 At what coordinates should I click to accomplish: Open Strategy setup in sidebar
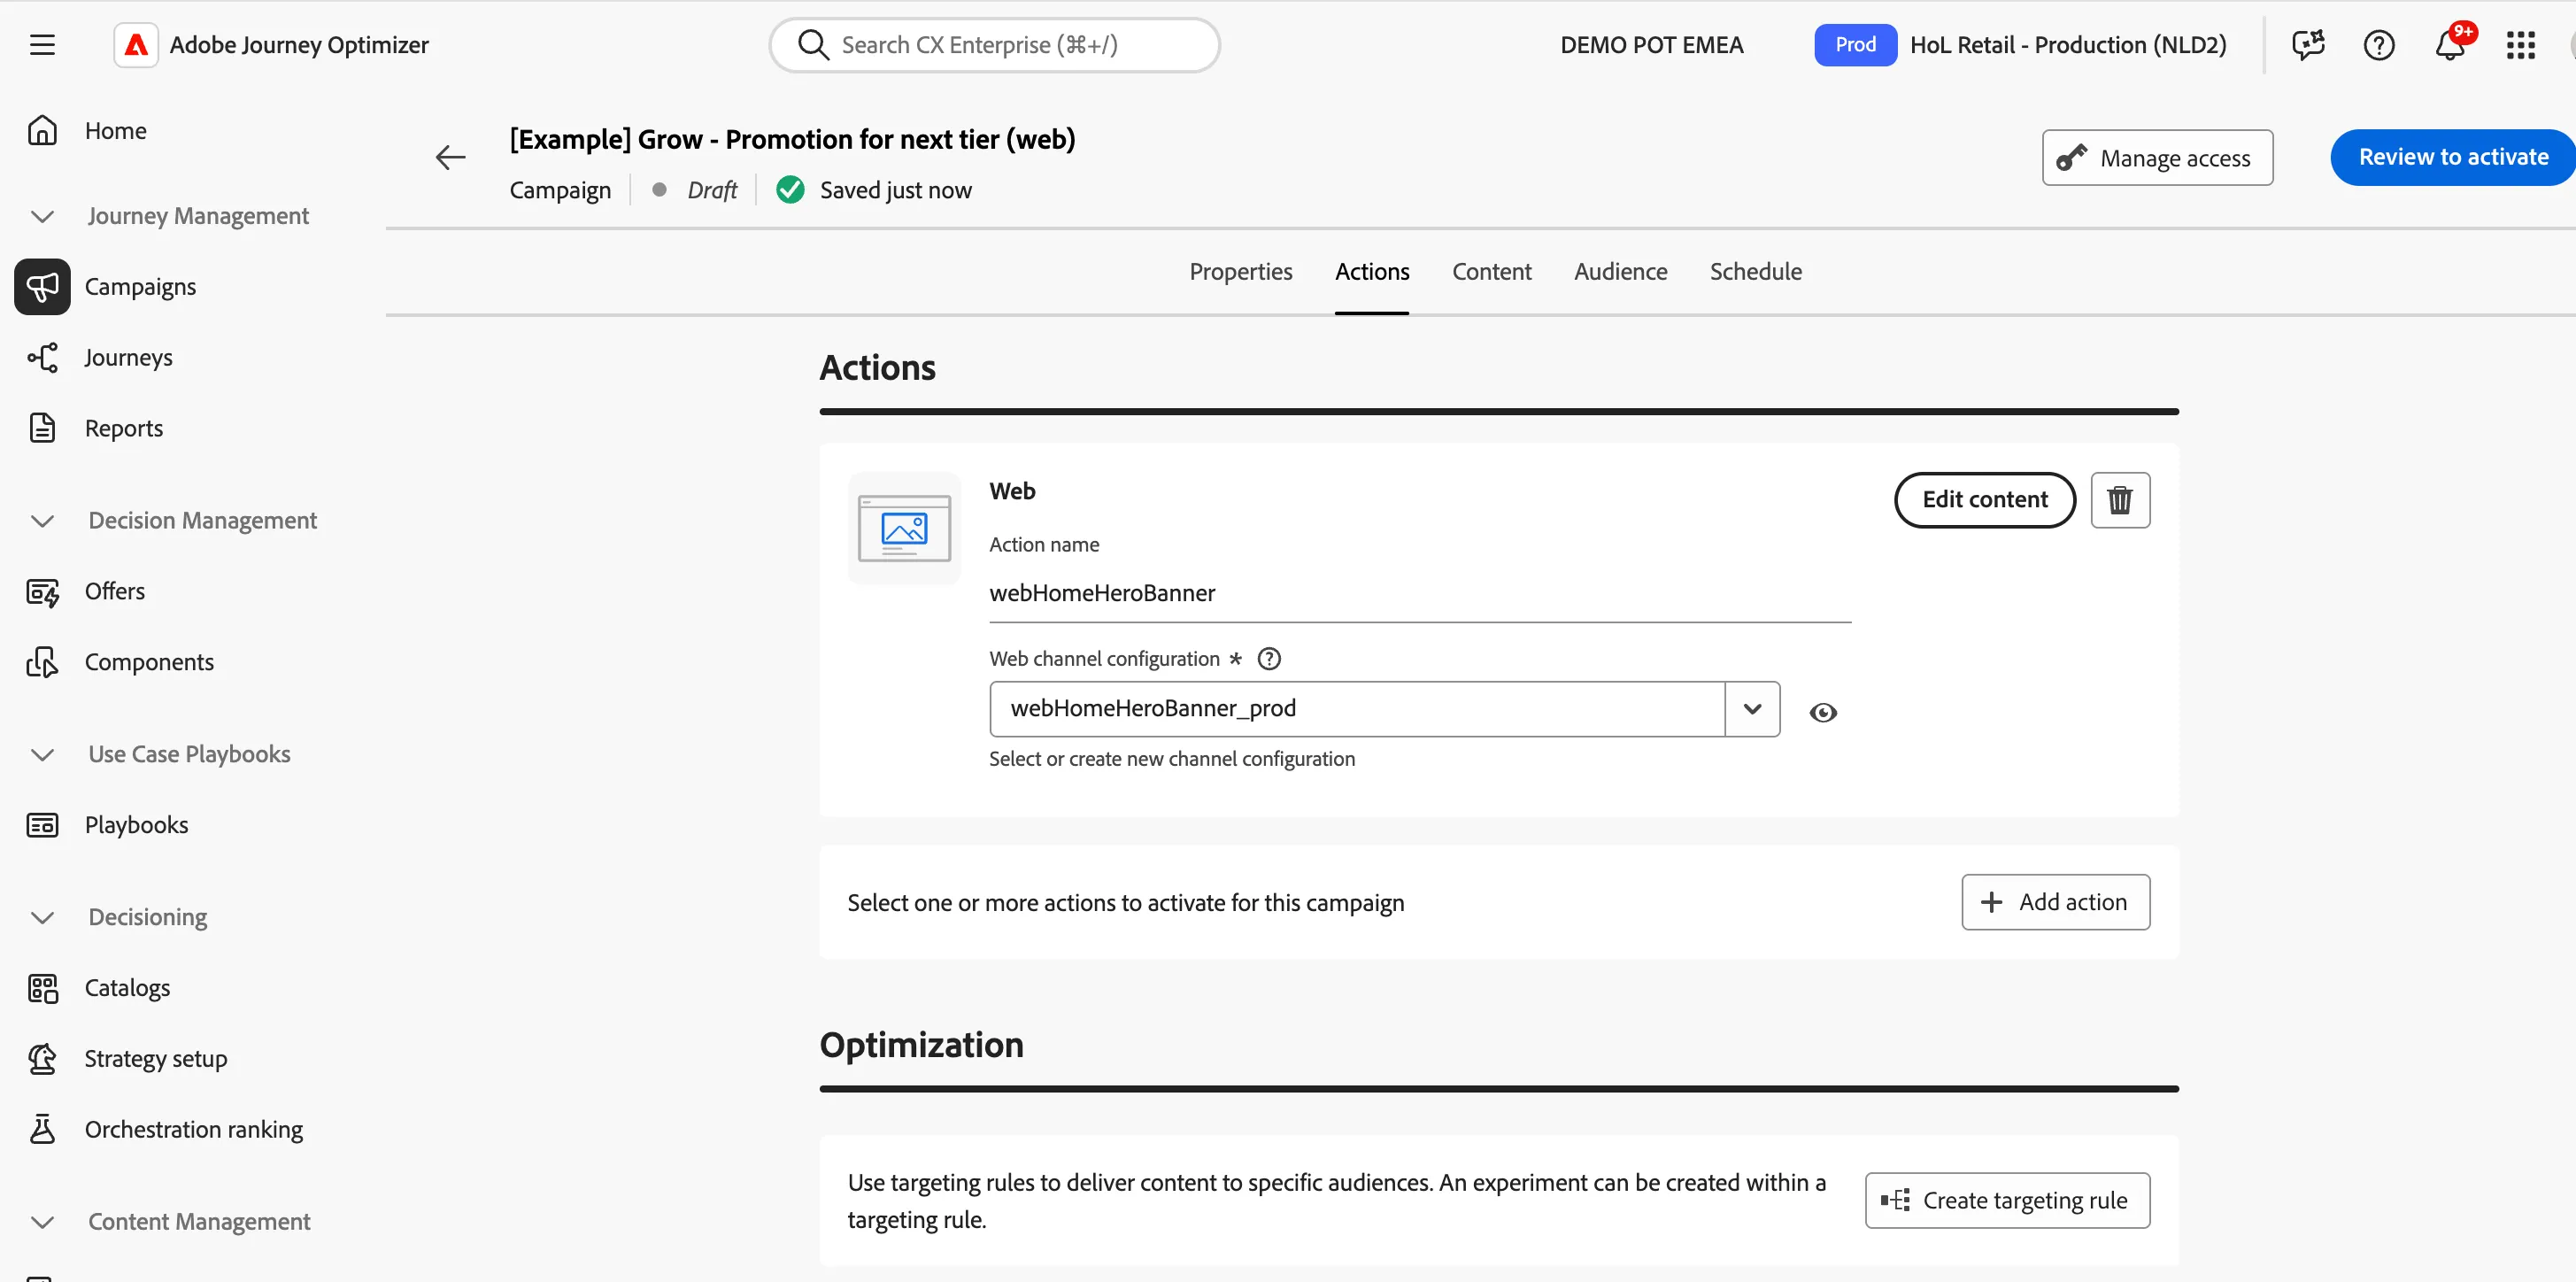[155, 1060]
